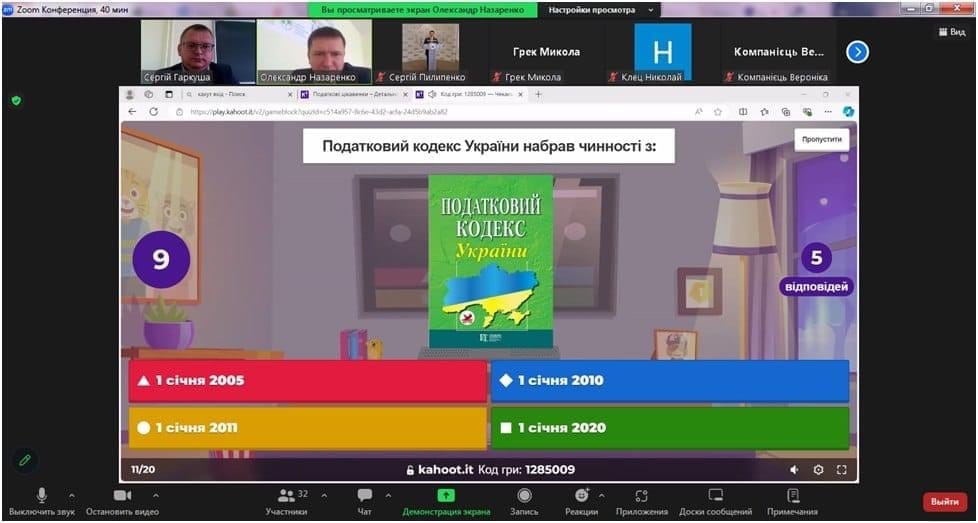Image resolution: width=978 pixels, height=523 pixels.
Task: Click the Пропустити skip button
Action: 822,140
